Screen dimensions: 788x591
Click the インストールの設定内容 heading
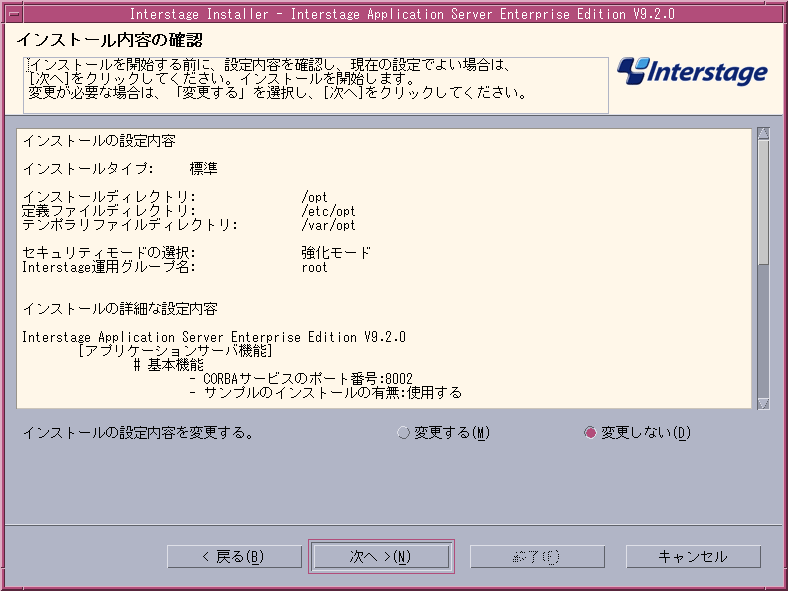coord(99,141)
